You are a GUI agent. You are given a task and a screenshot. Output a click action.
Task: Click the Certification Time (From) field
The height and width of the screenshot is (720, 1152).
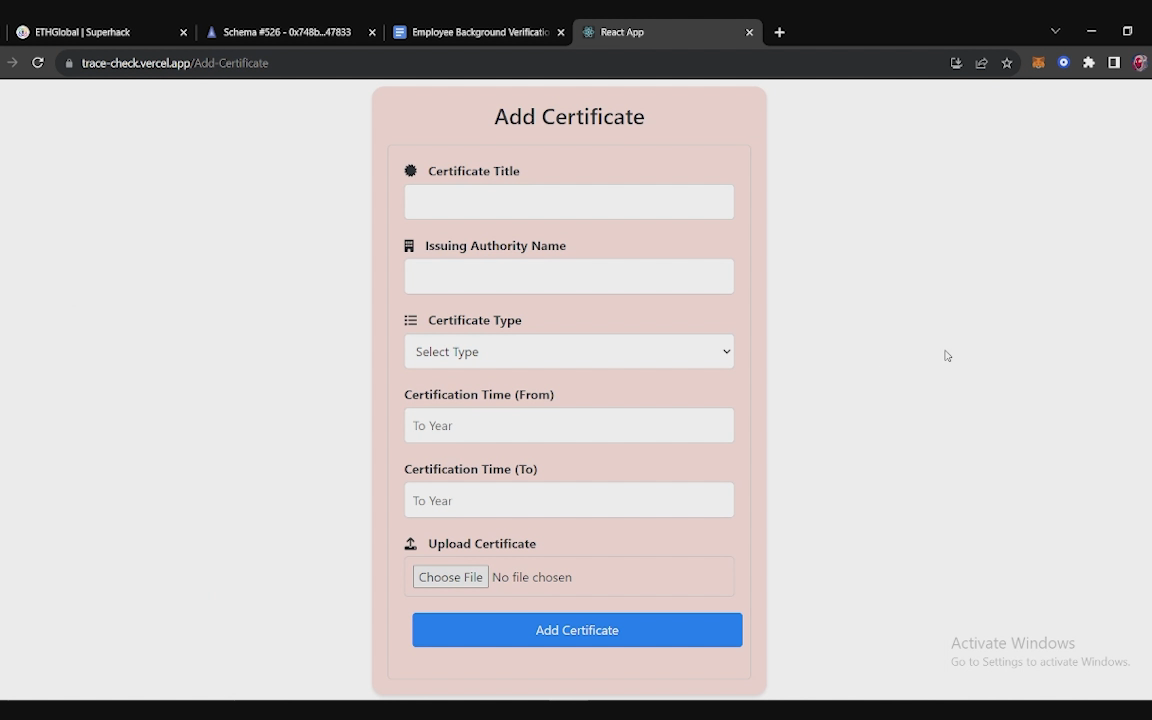click(x=569, y=425)
